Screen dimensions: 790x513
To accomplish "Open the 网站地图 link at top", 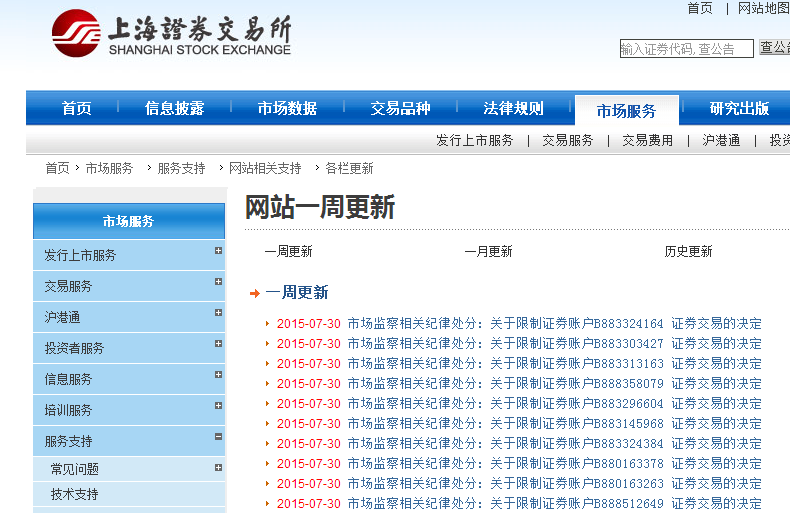I will click(x=763, y=8).
